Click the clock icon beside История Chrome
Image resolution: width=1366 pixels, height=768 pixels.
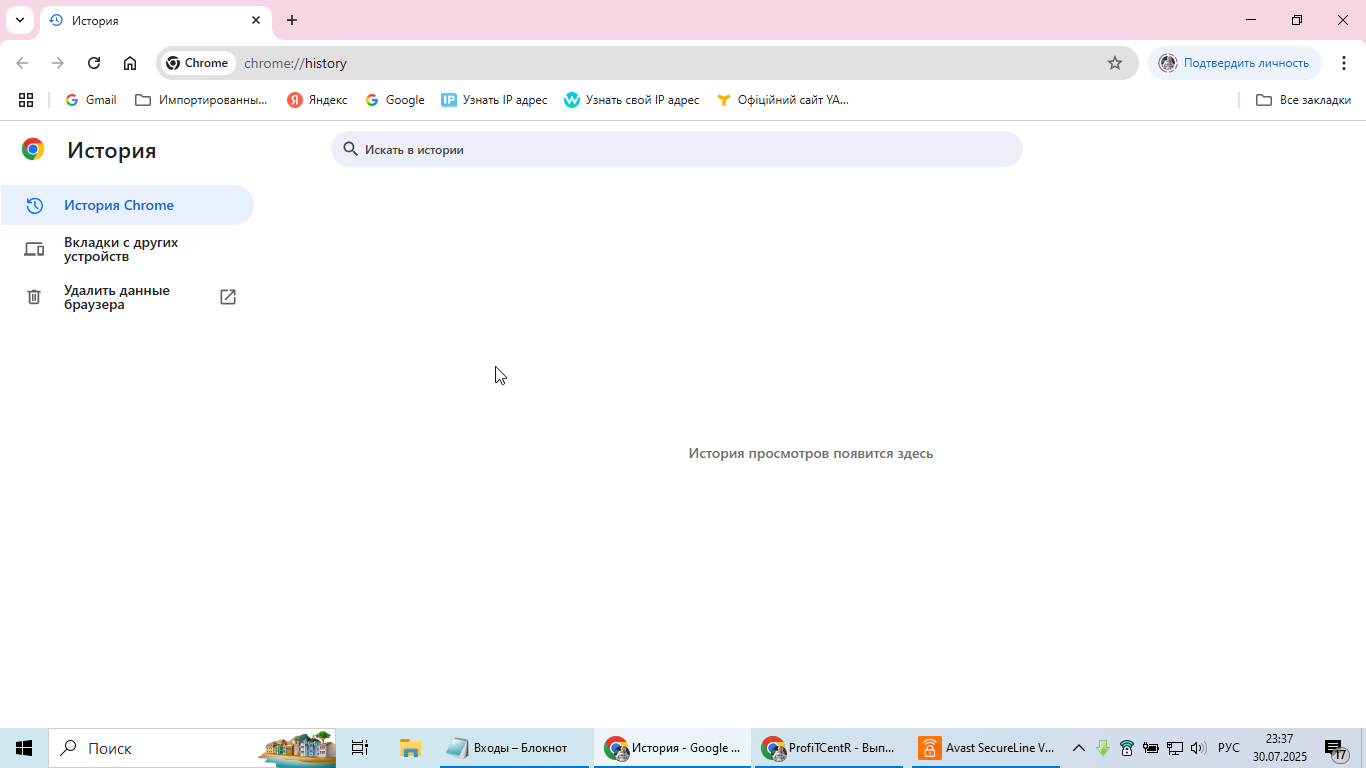(34, 205)
